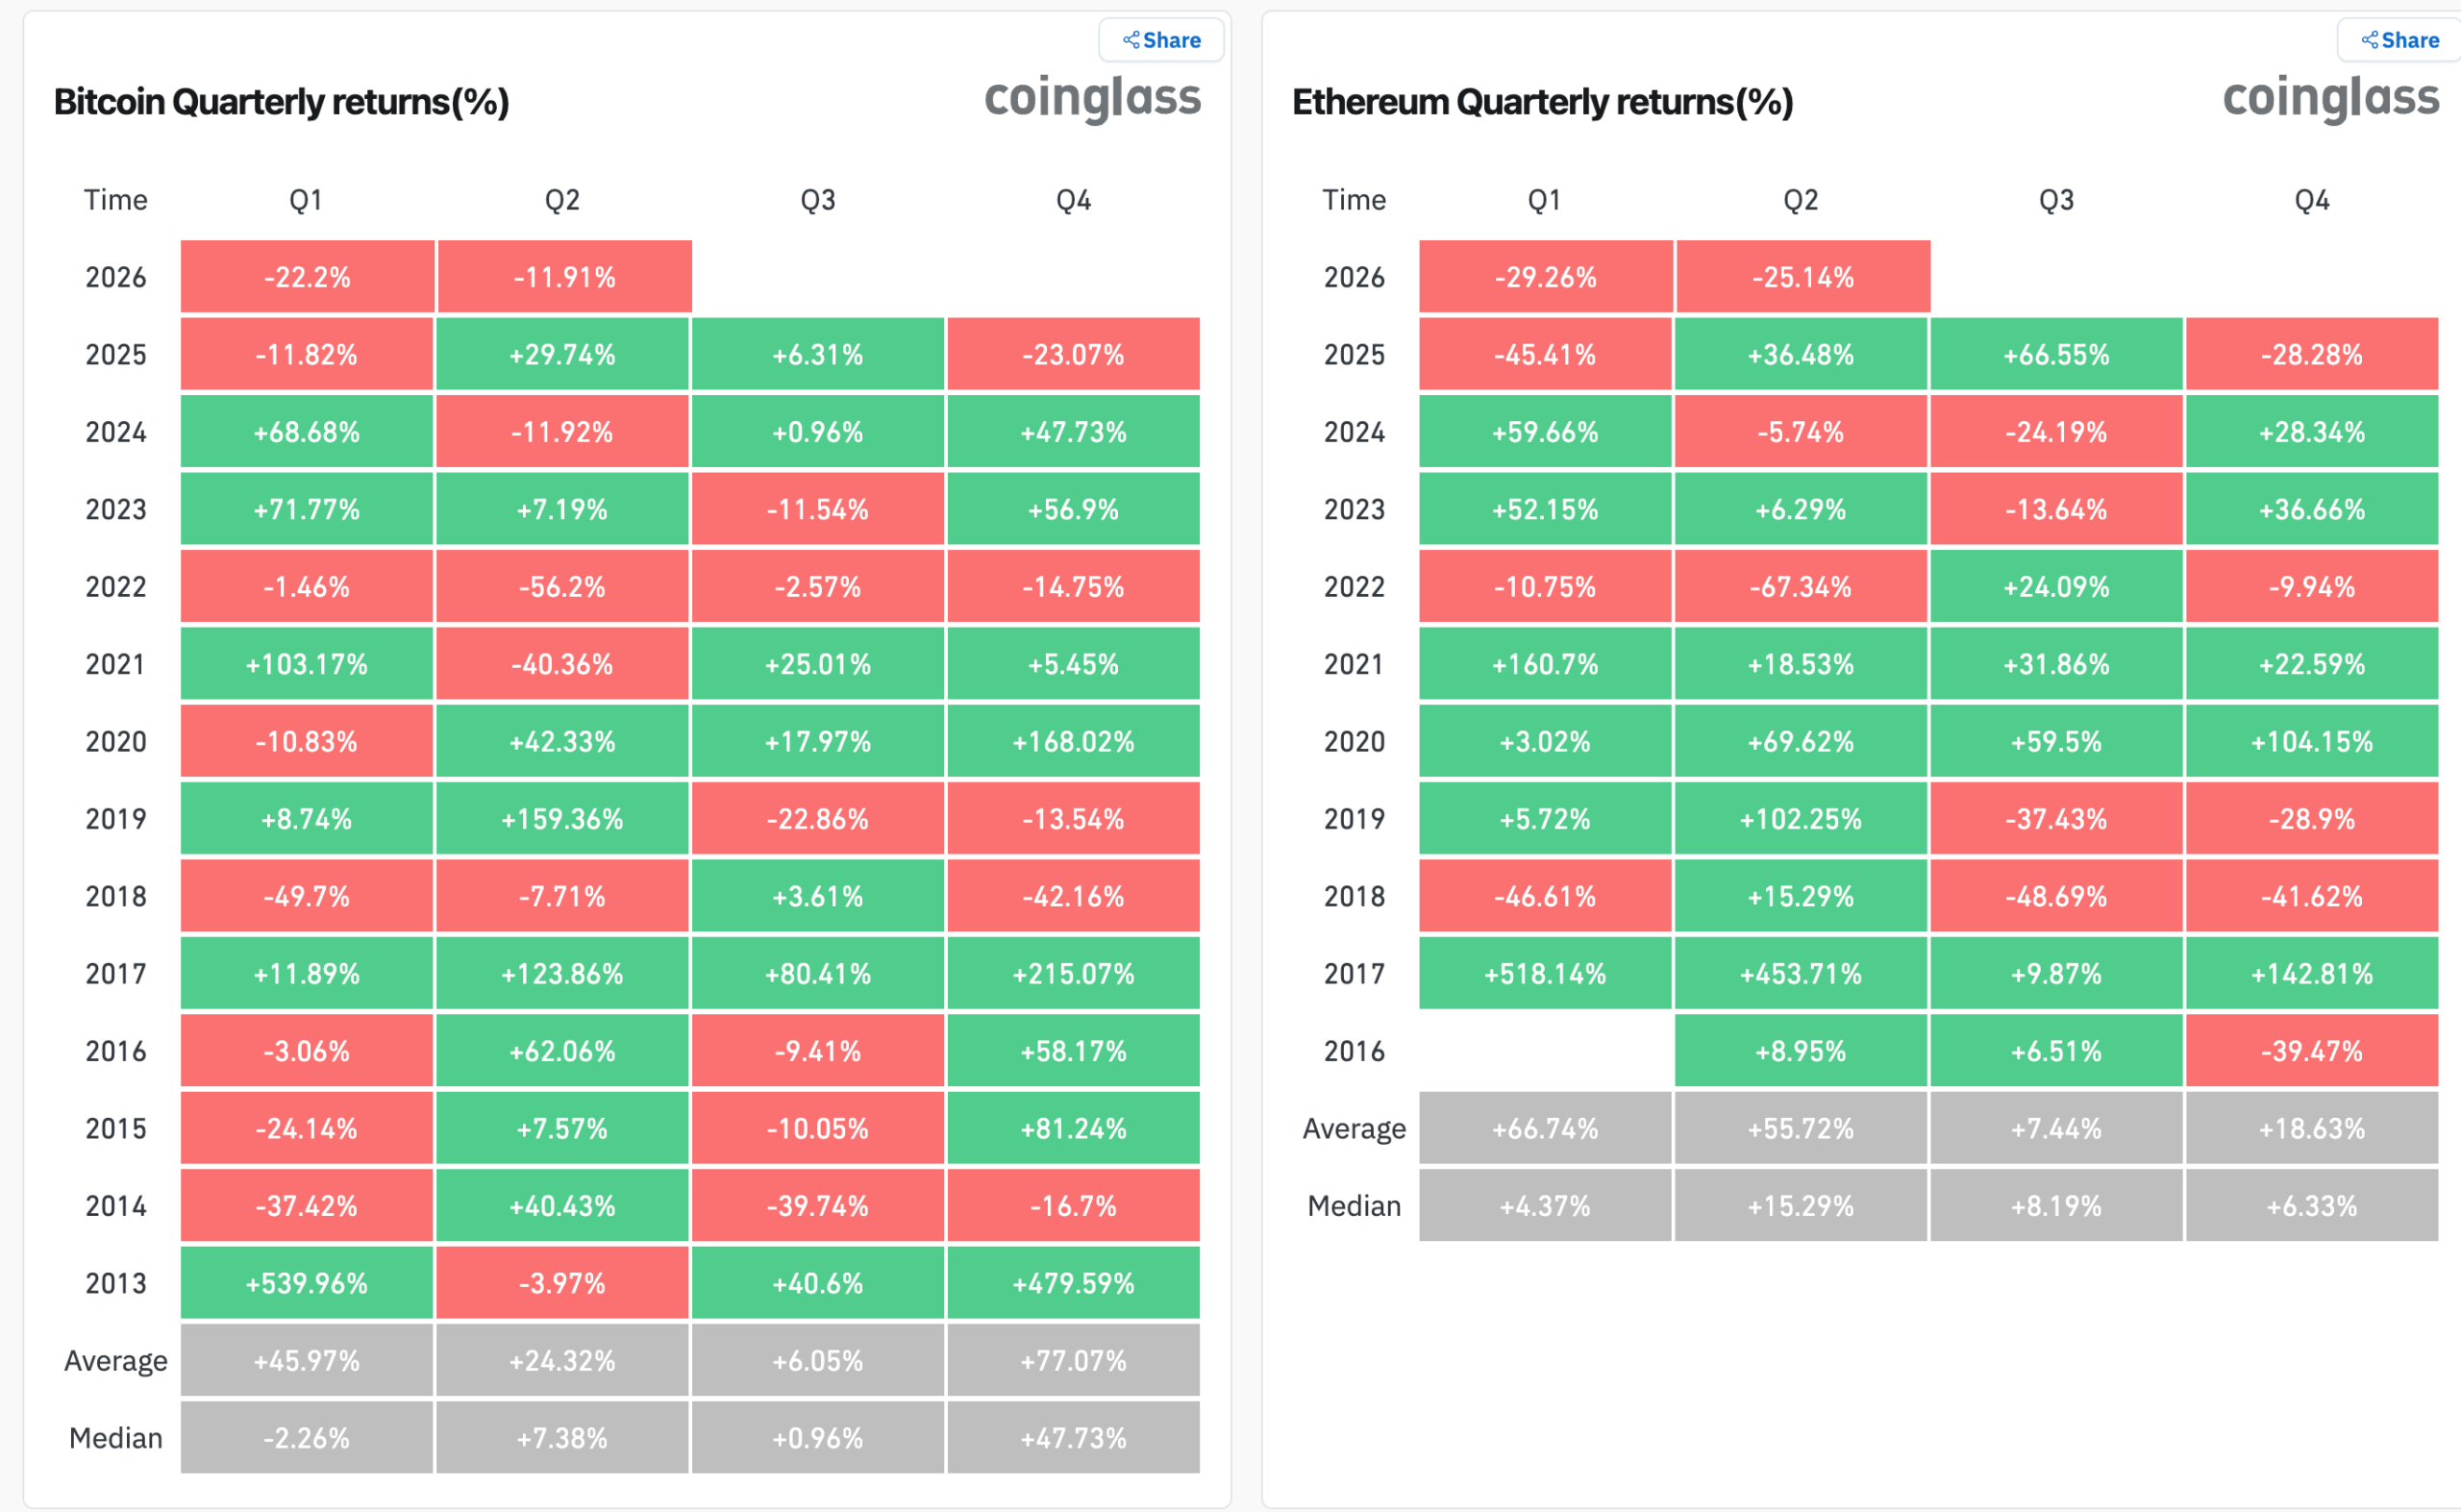The image size is (2461, 1512).
Task: Click Ethereum Median Q1 cell +4.37%
Action: pyautogui.click(x=1545, y=1206)
